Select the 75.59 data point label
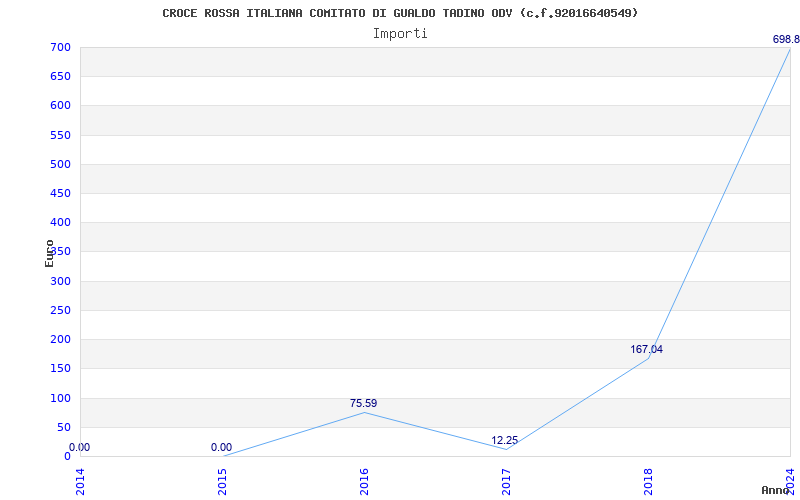Screen dimensions: 800x500 pyautogui.click(x=363, y=404)
